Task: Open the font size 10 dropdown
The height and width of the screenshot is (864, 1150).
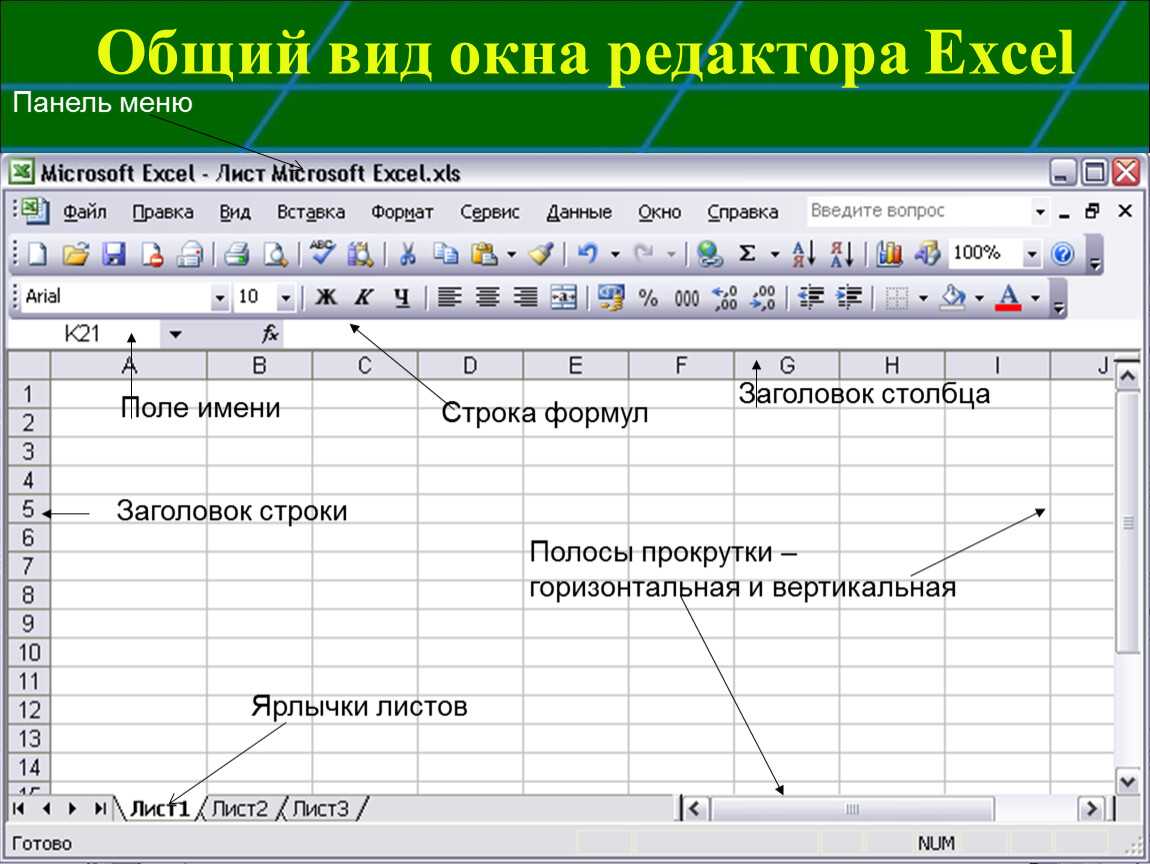Action: pyautogui.click(x=286, y=299)
